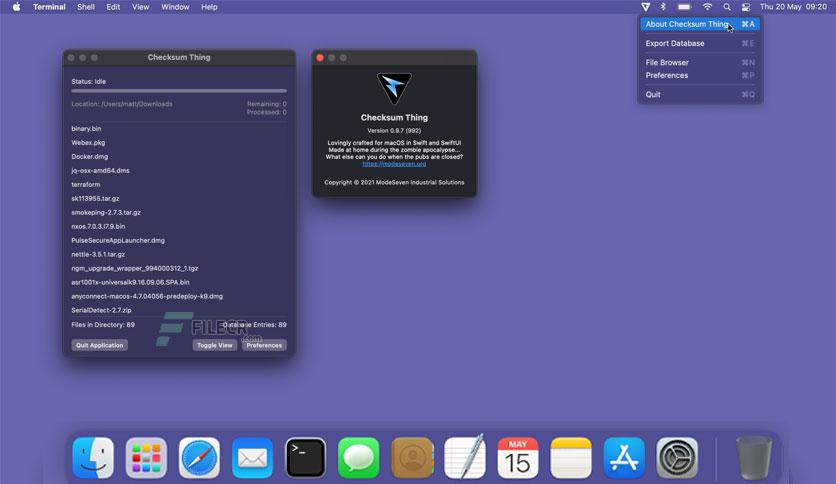Click the Checksum Thing menu bar icon
836x484 pixels.
(646, 7)
